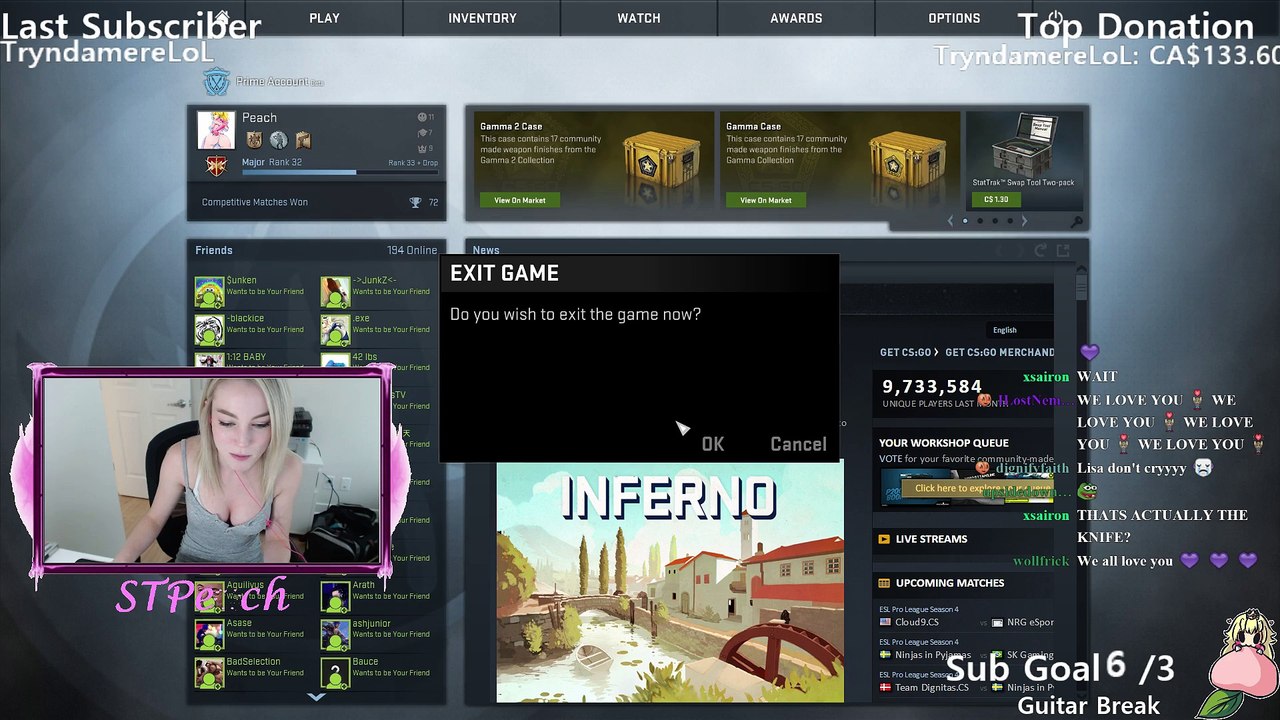Click ashjunior's friend avatar icon

click(335, 633)
